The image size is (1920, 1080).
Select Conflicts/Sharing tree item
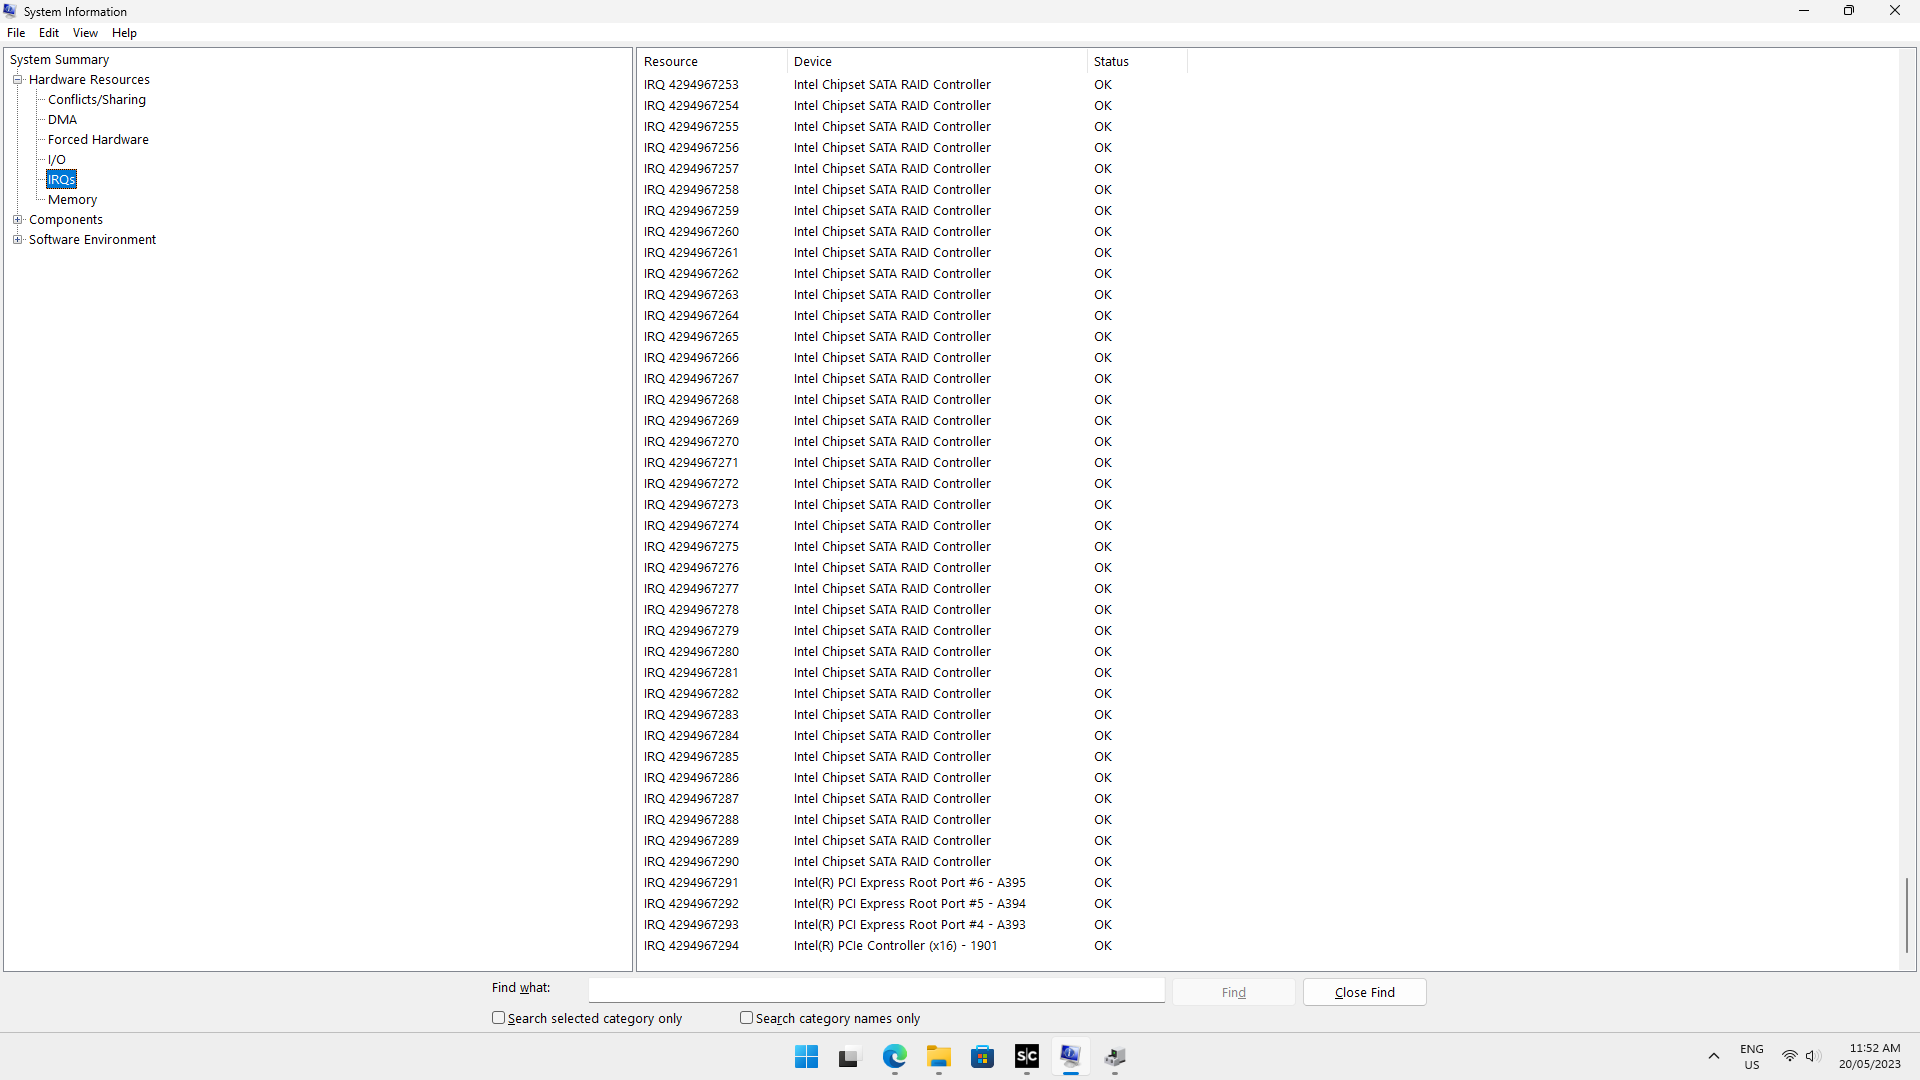(97, 99)
